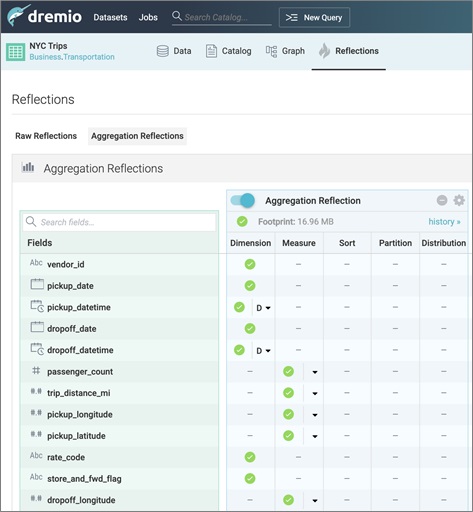This screenshot has width=473, height=512.
Task: Click the Data database icon
Action: (x=163, y=51)
